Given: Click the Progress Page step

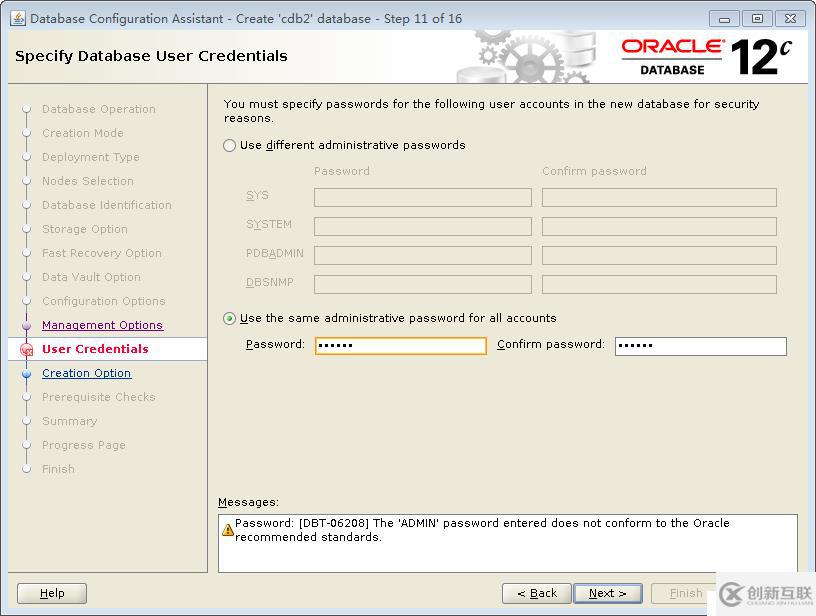Looking at the screenshot, I should pos(84,445).
